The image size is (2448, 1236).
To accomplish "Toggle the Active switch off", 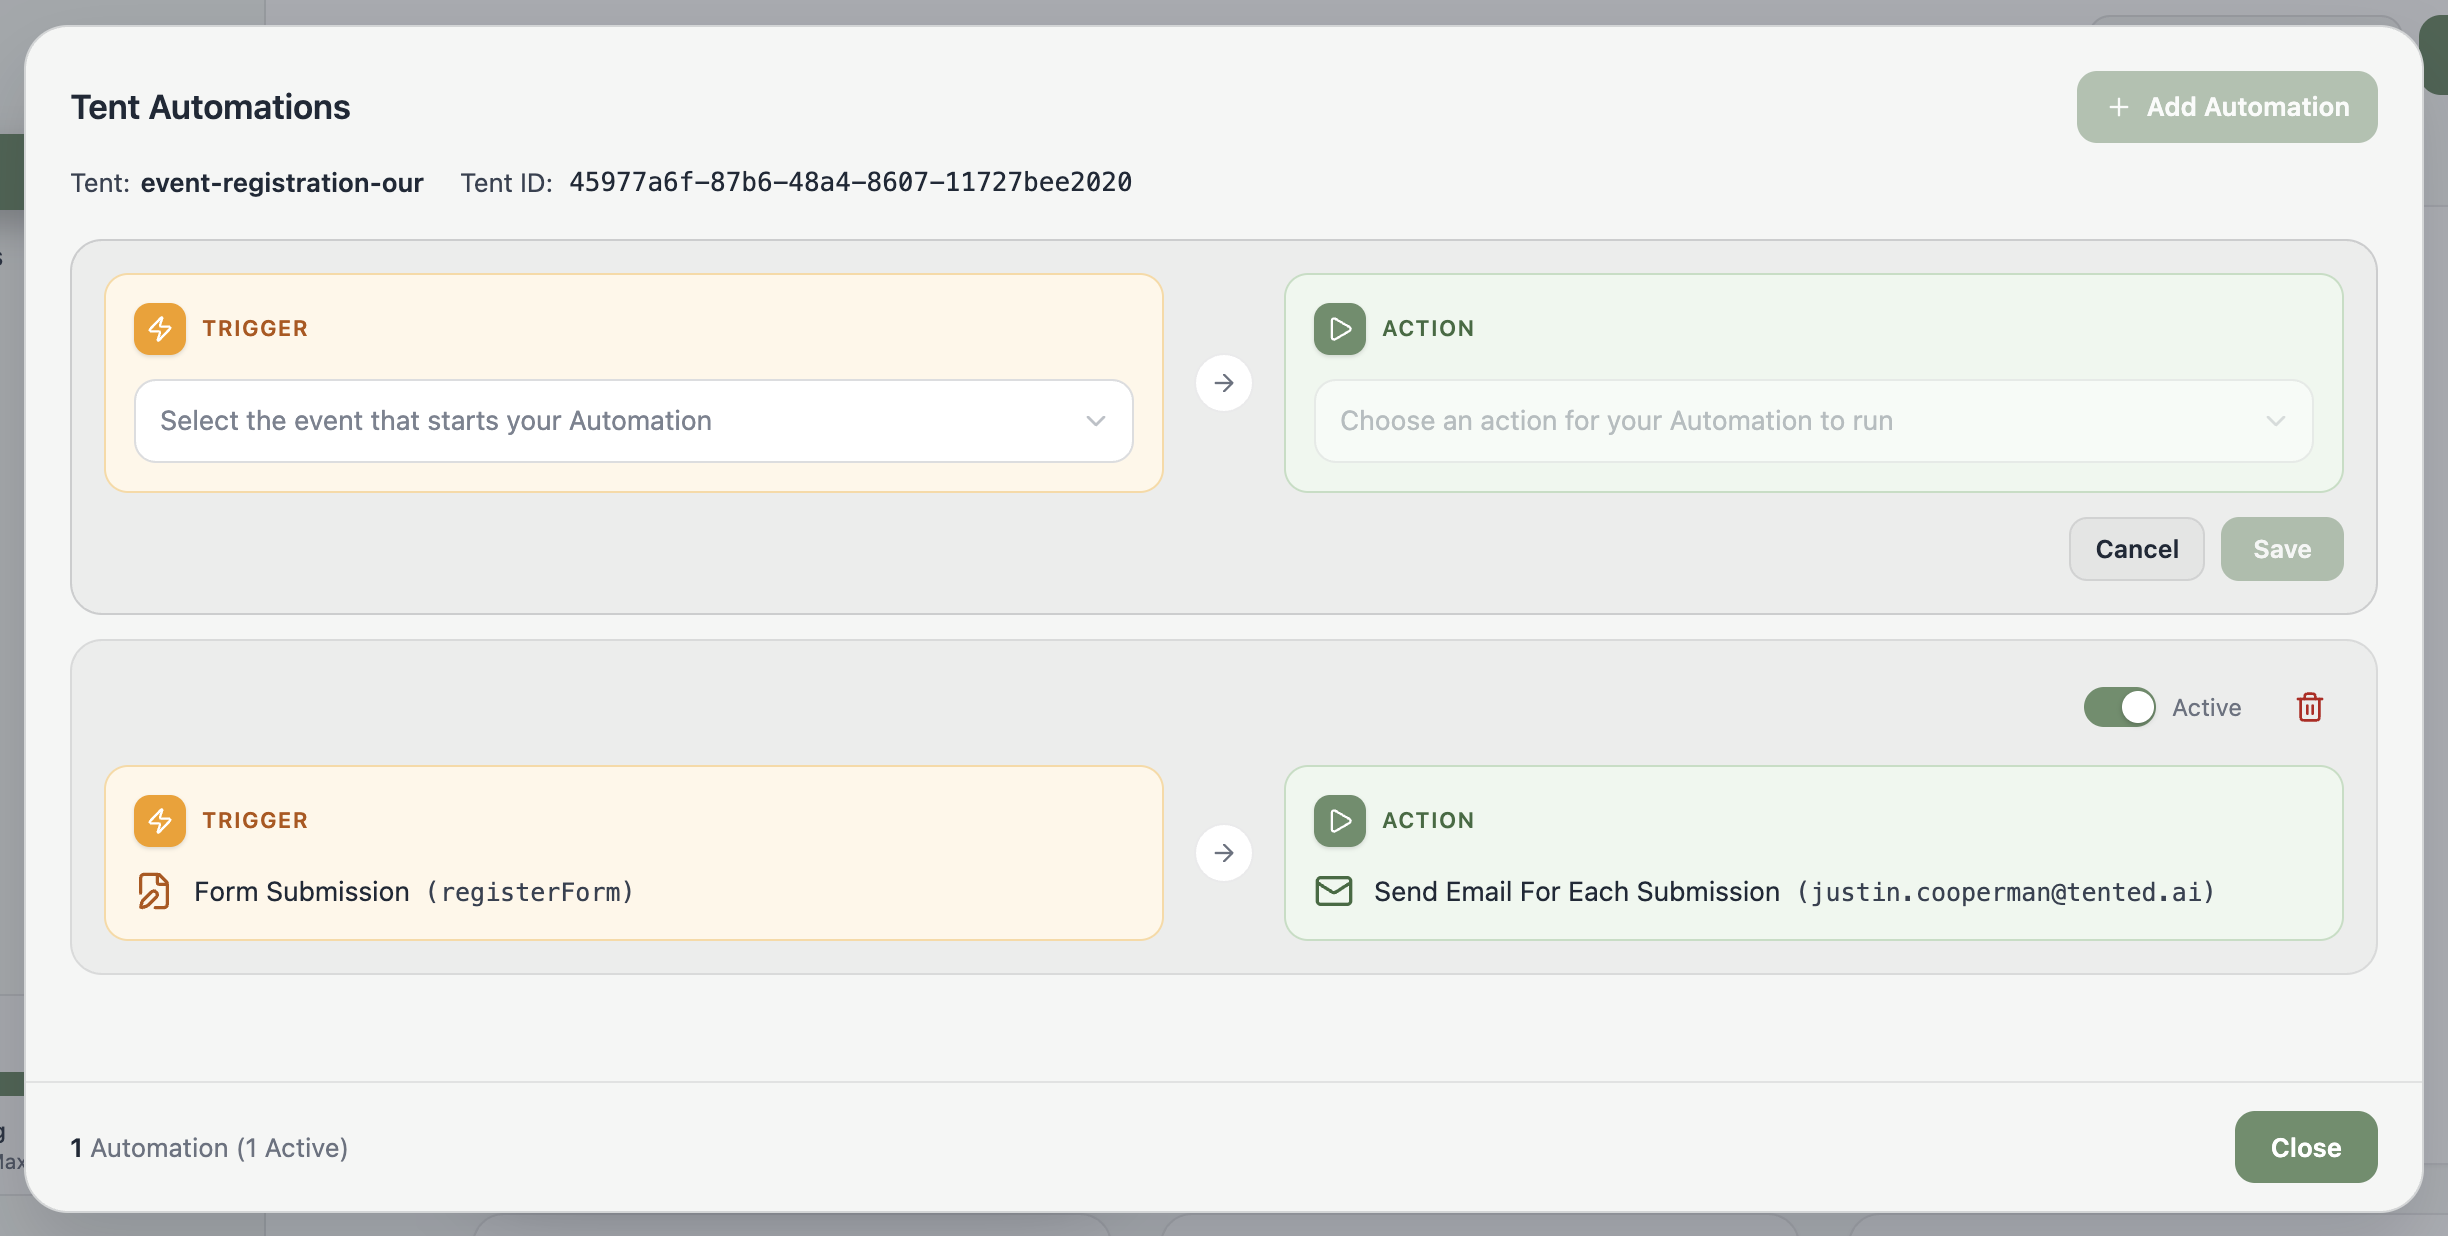I will pyautogui.click(x=2119, y=707).
